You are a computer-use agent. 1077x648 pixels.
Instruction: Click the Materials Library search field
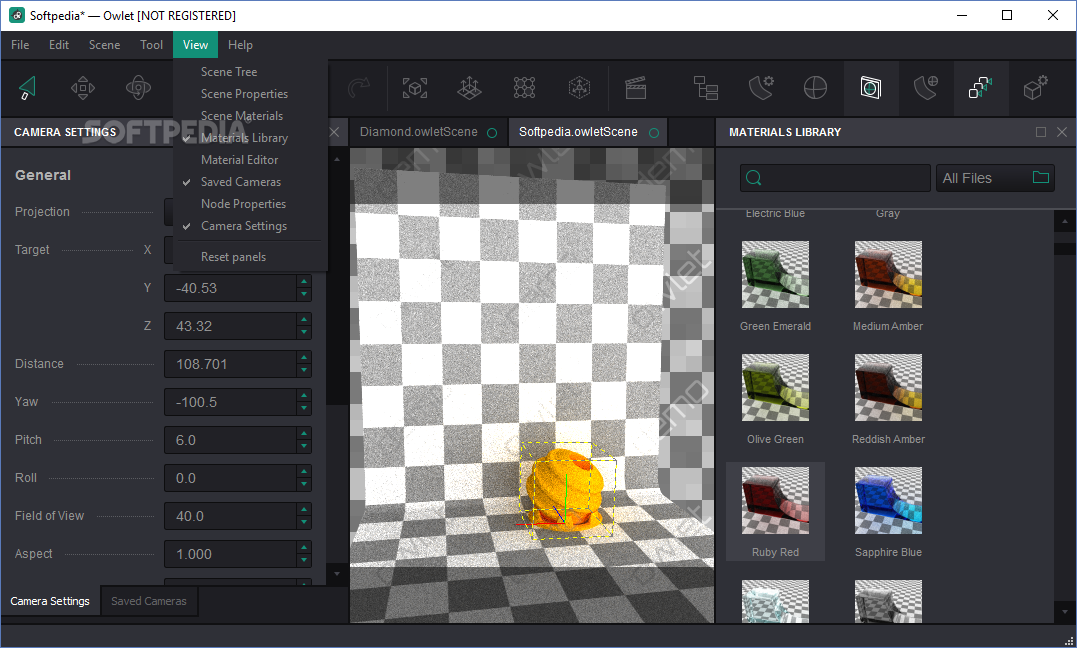pos(835,178)
